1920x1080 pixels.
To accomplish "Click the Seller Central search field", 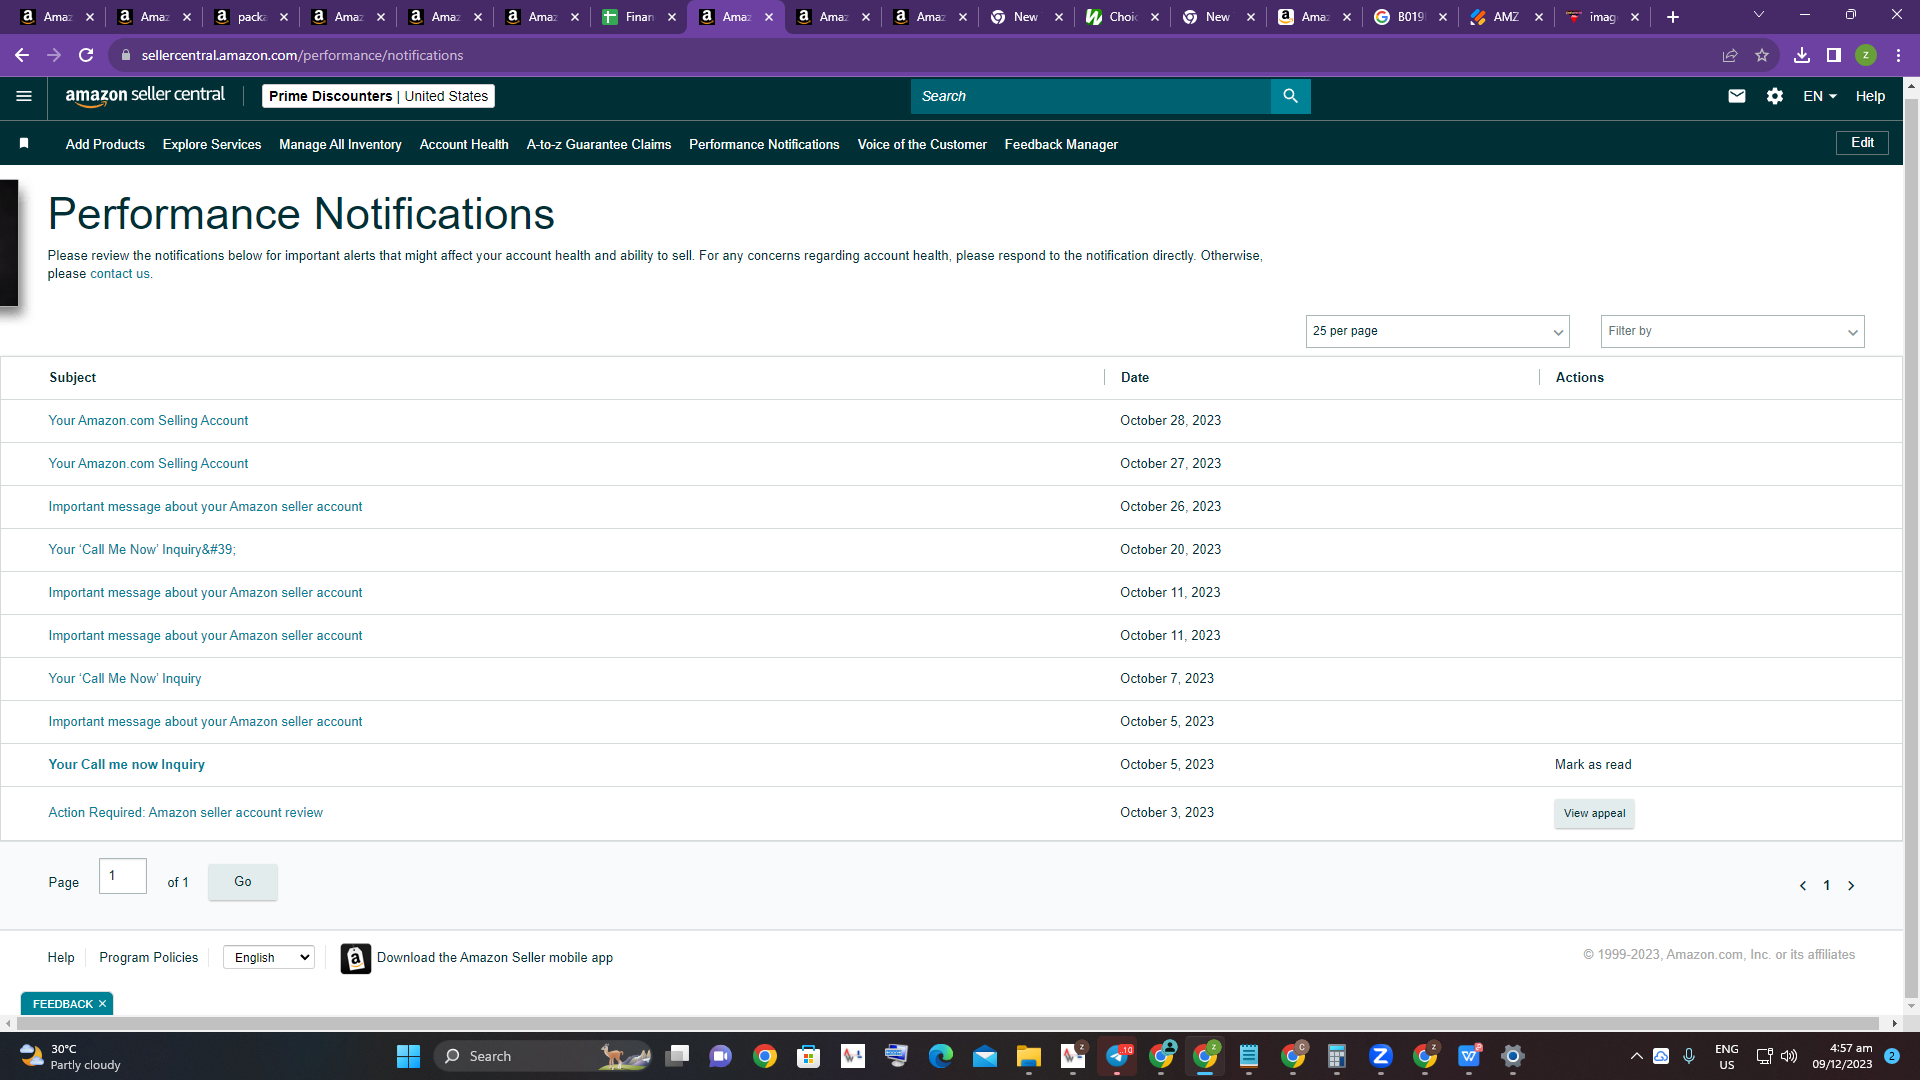I will click(x=1091, y=96).
